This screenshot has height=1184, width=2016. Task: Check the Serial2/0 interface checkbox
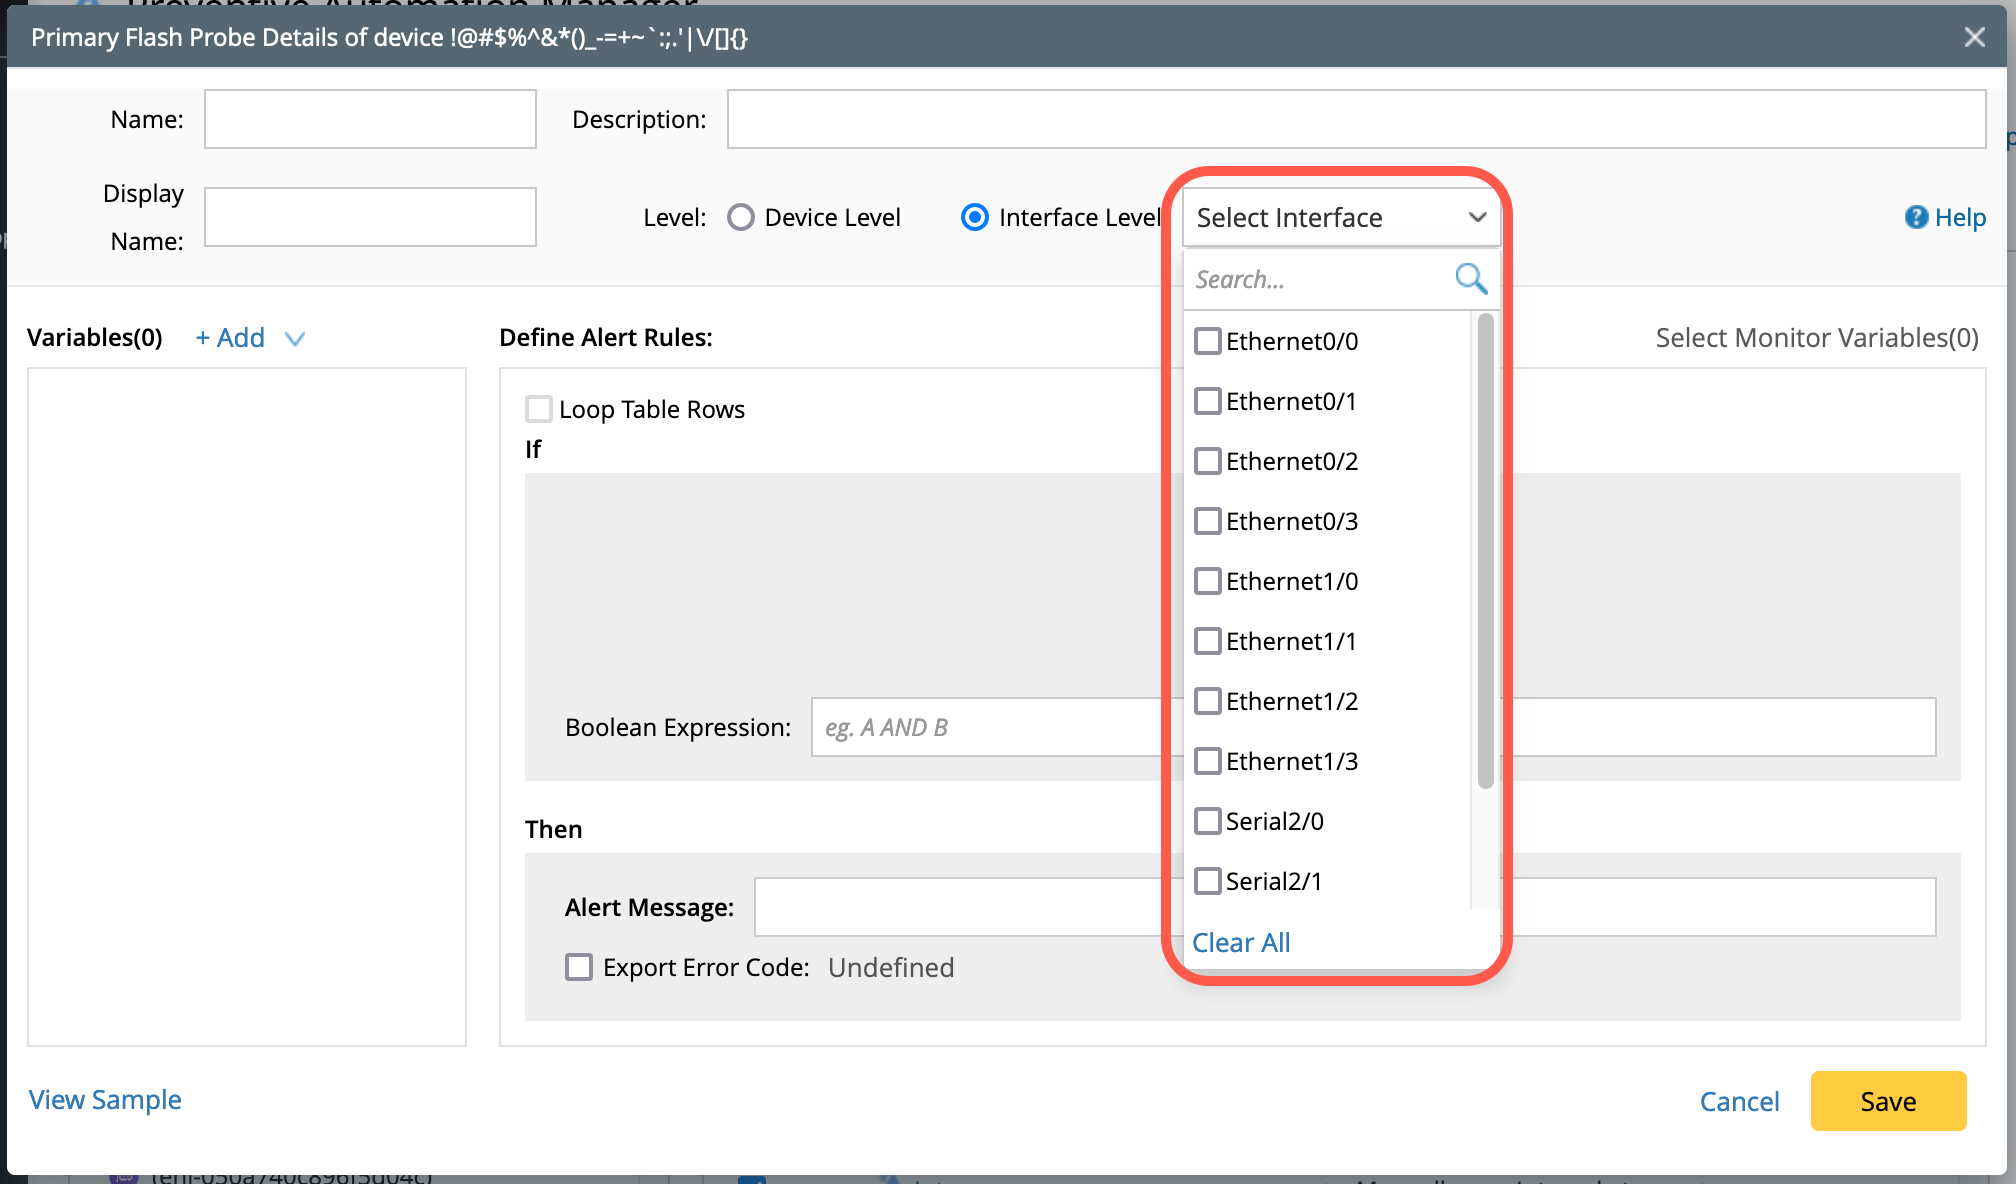click(1208, 821)
